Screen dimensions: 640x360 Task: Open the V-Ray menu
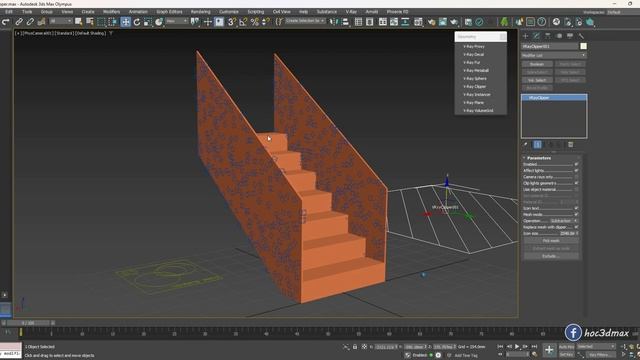(x=351, y=12)
